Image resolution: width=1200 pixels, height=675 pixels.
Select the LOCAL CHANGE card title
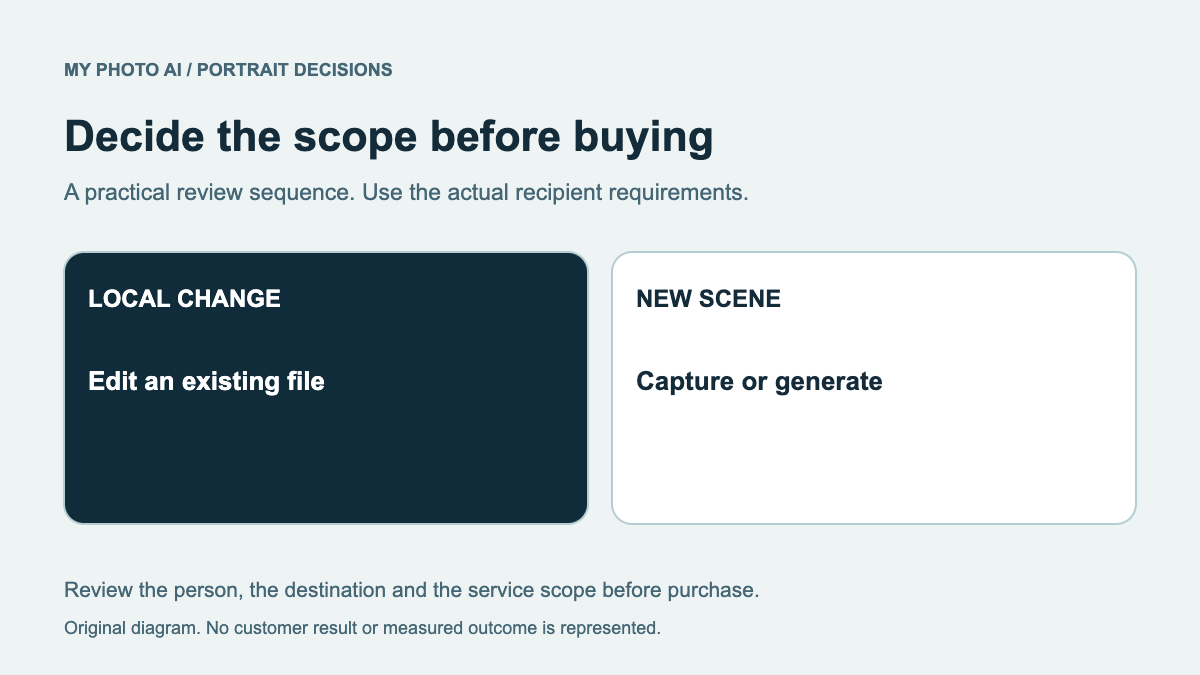click(x=184, y=298)
